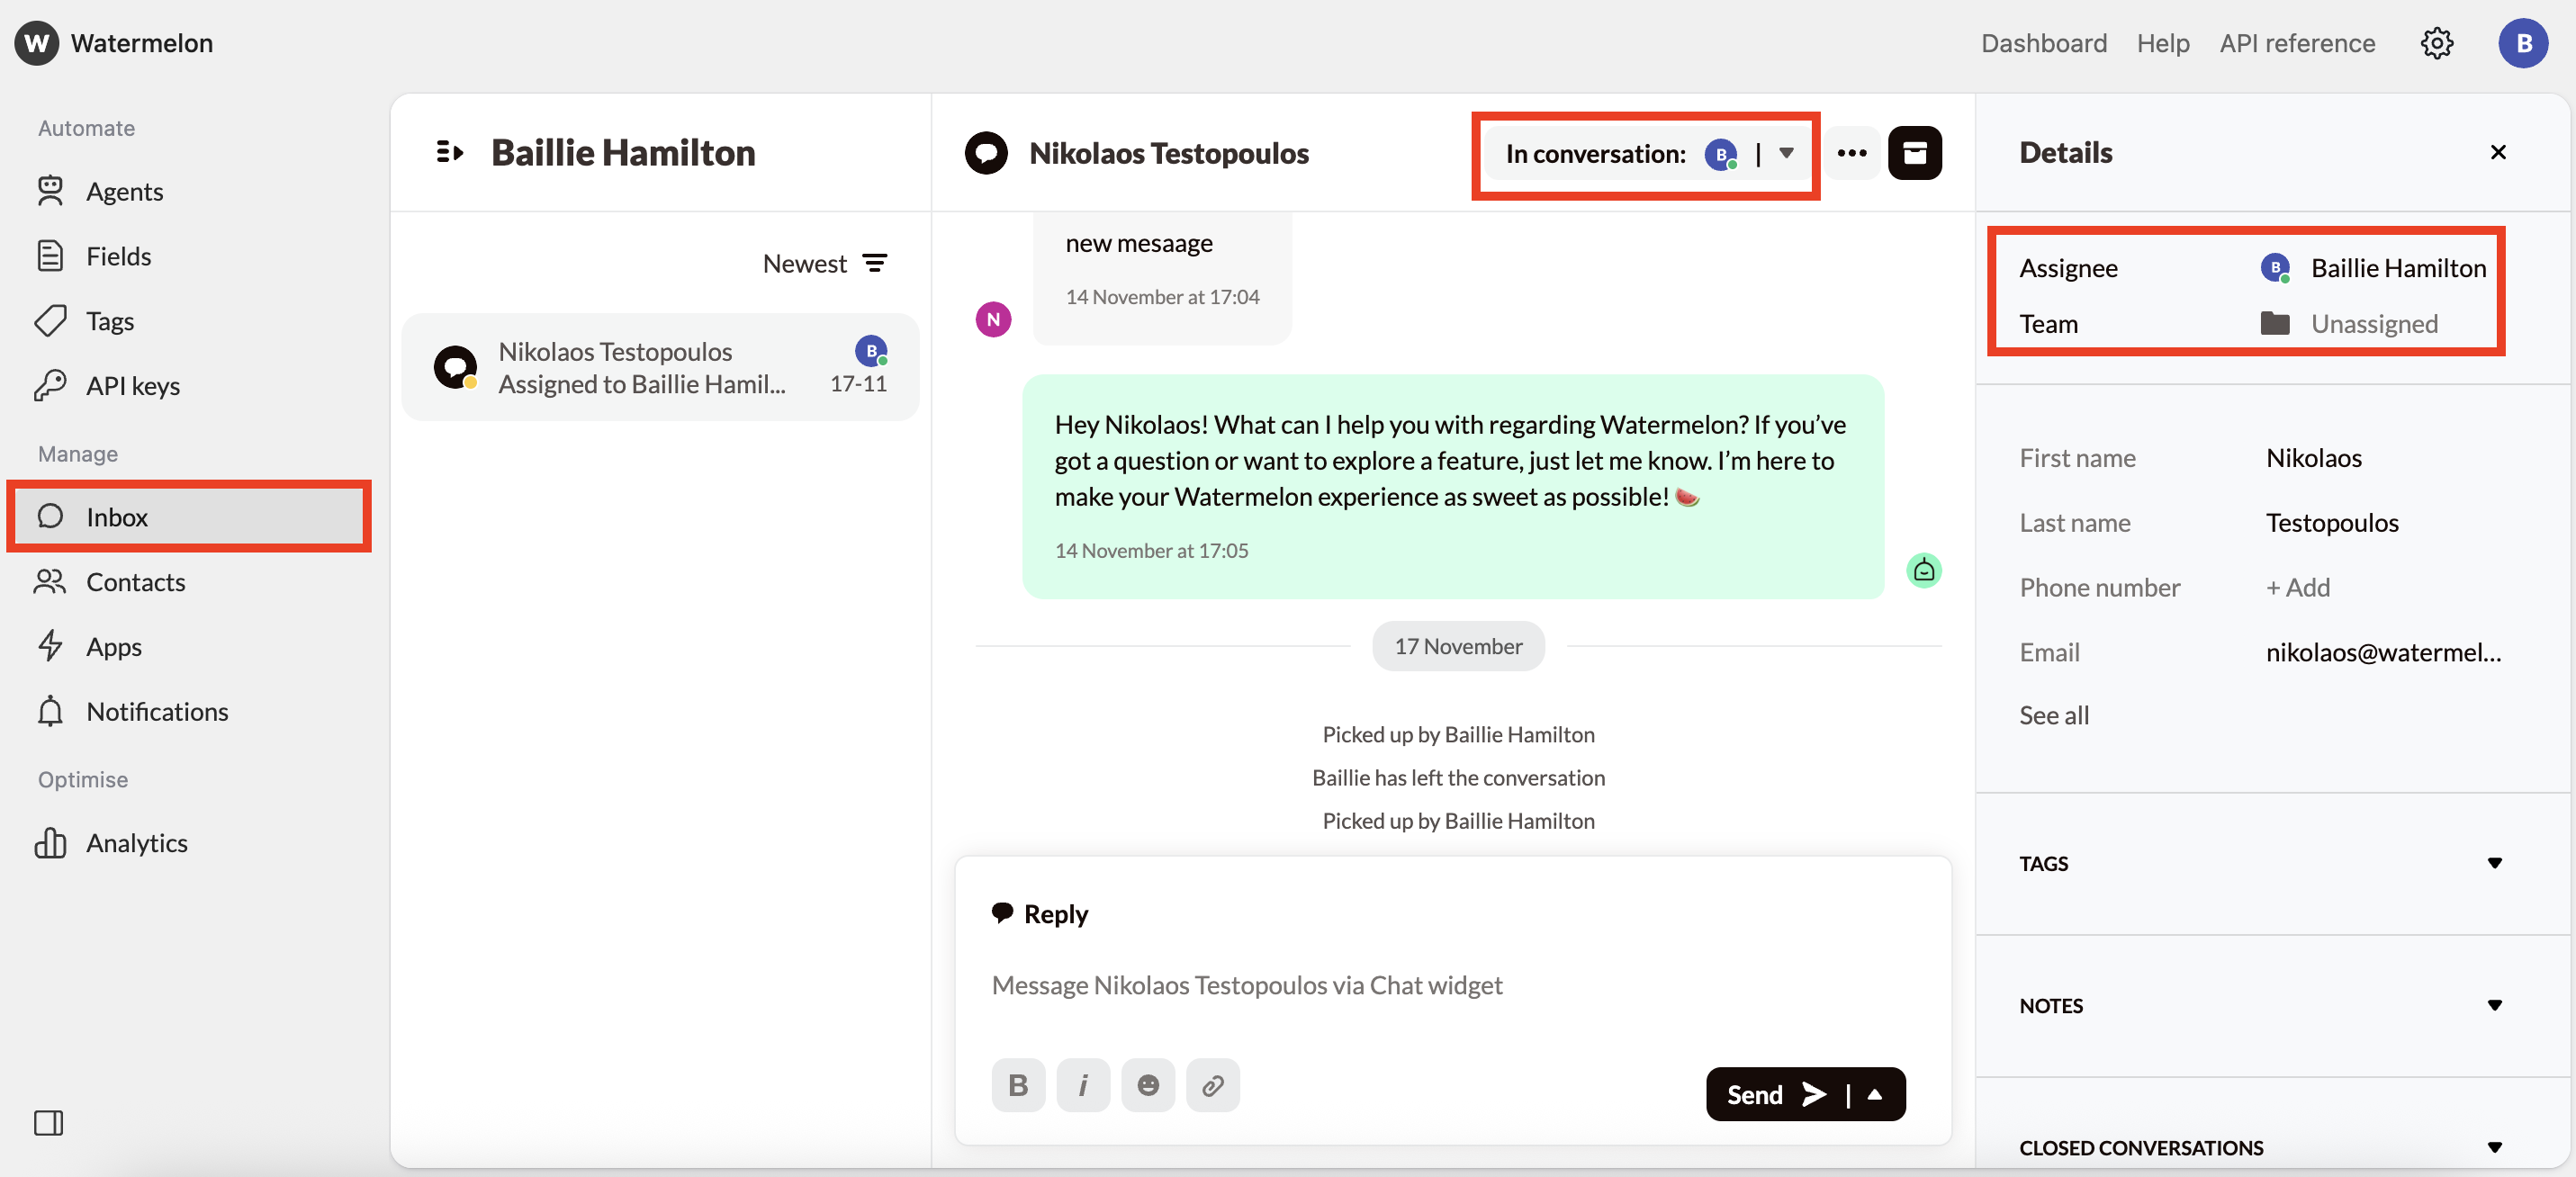Click the inbox list menu icon
The image size is (2576, 1177).
pos(450,152)
